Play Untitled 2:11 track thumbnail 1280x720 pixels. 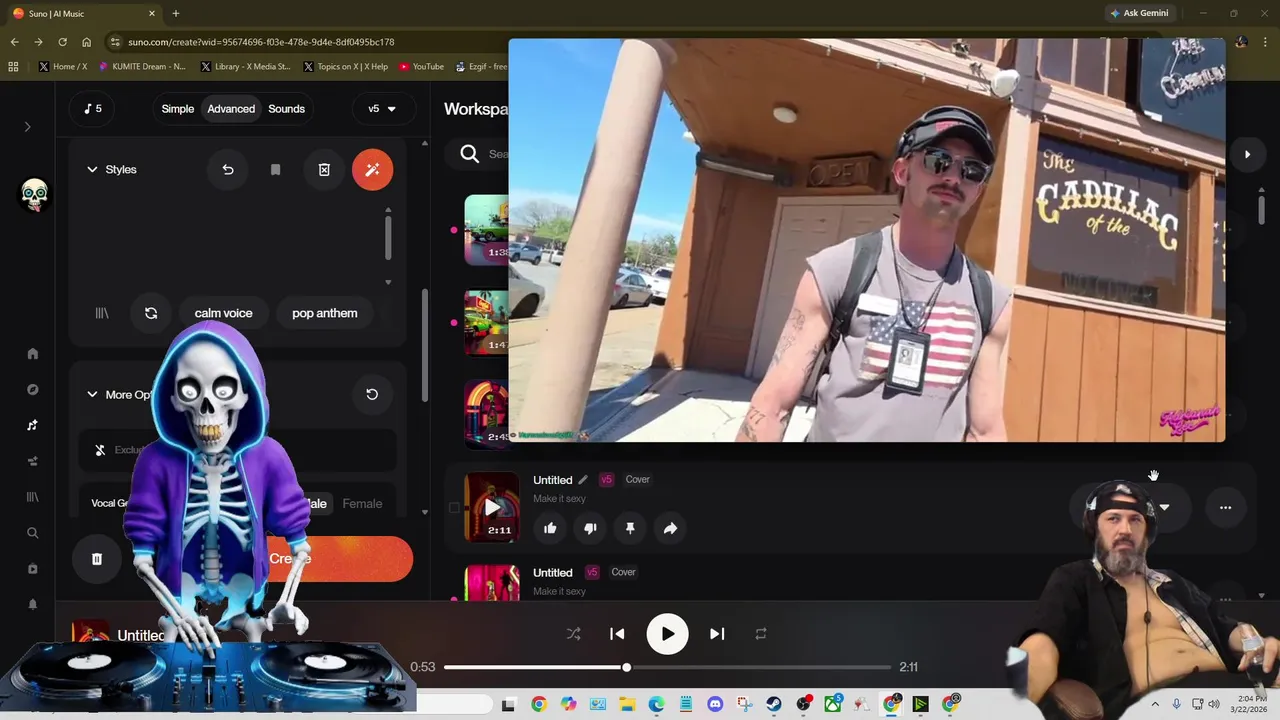[492, 507]
